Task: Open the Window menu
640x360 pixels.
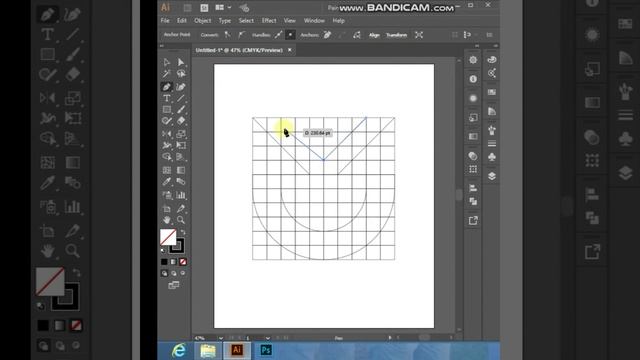Action: [314, 20]
